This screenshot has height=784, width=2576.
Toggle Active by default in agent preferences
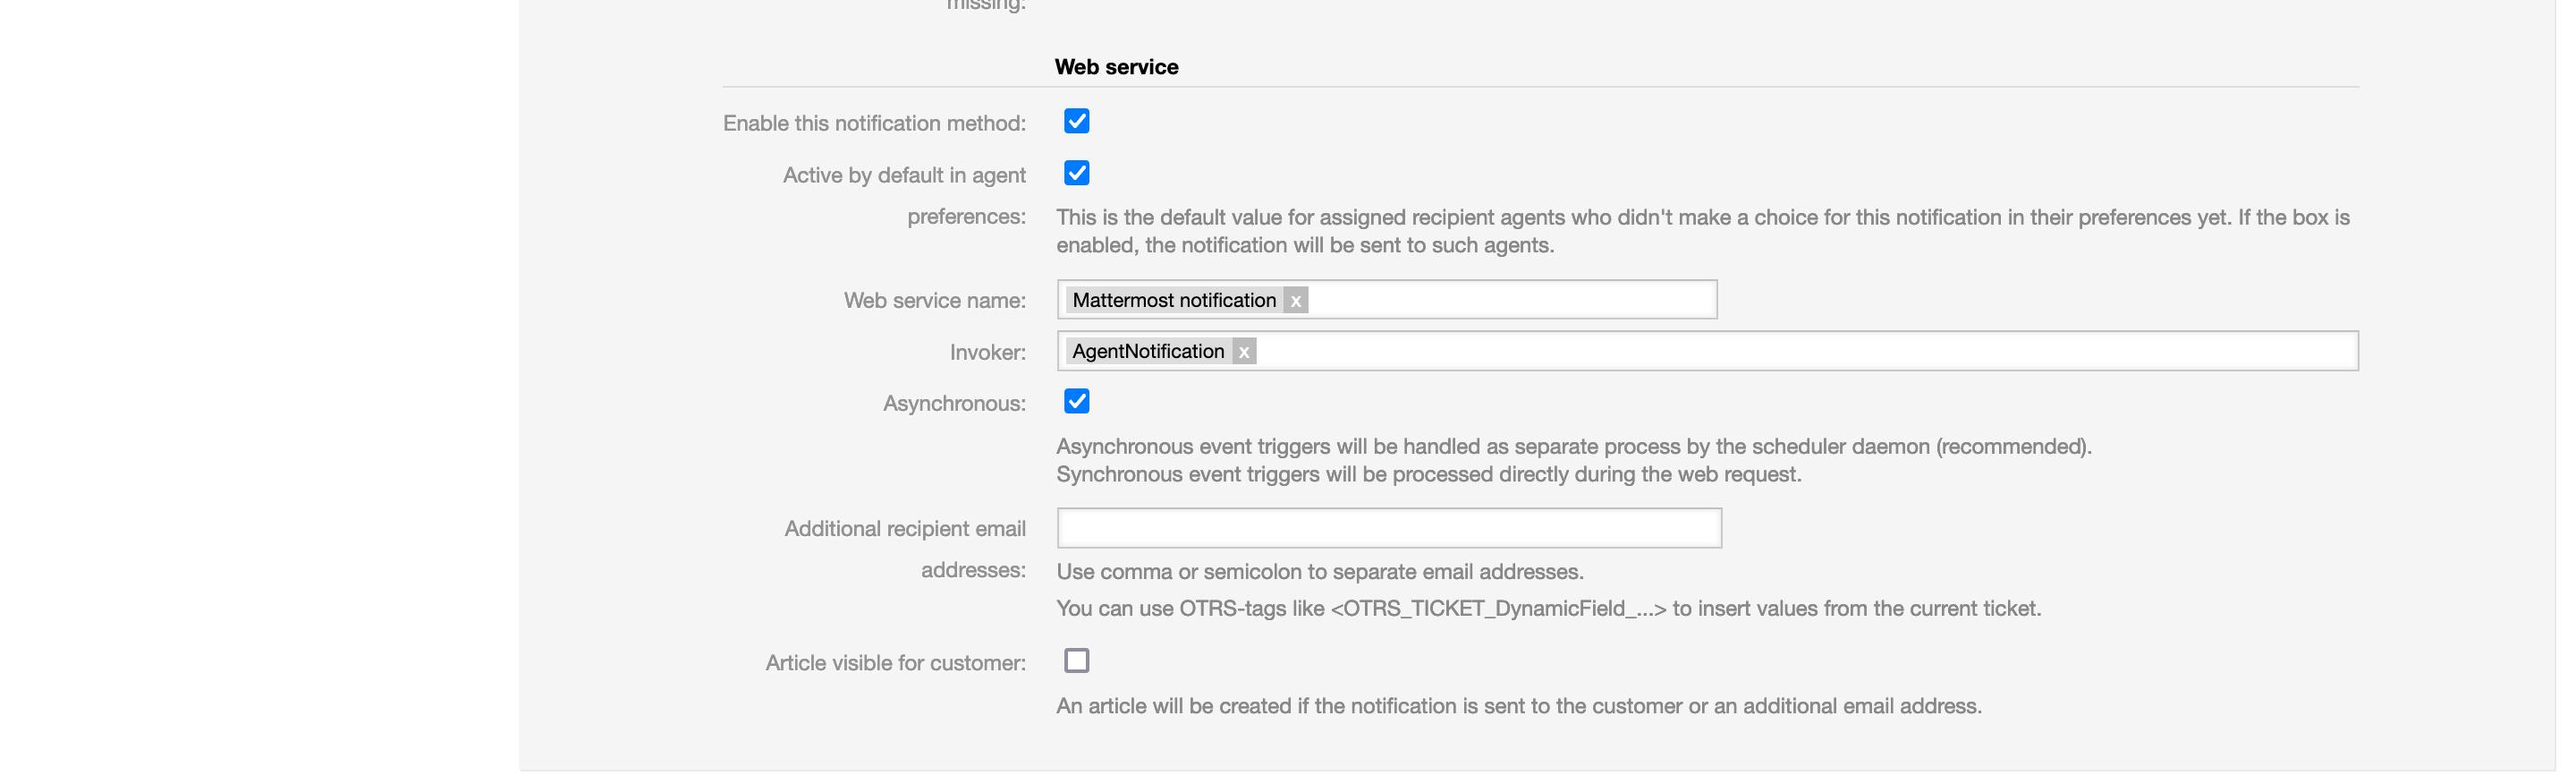1076,173
